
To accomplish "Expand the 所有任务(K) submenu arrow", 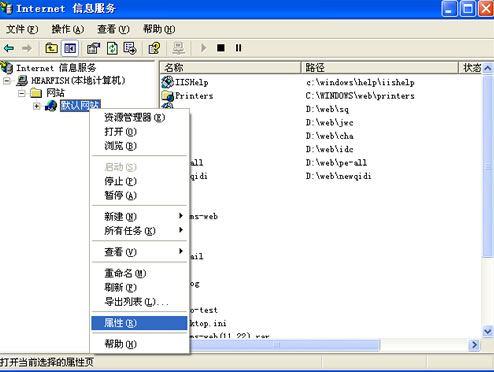I will point(181,230).
